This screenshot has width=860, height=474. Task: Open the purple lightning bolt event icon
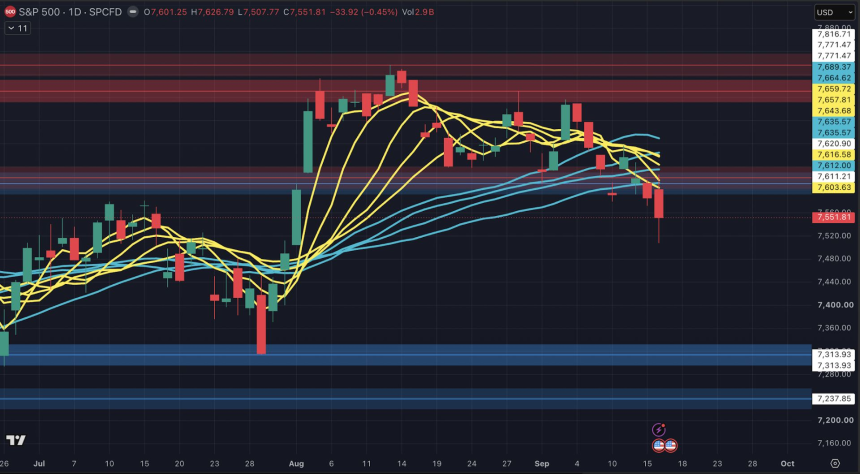tap(659, 430)
